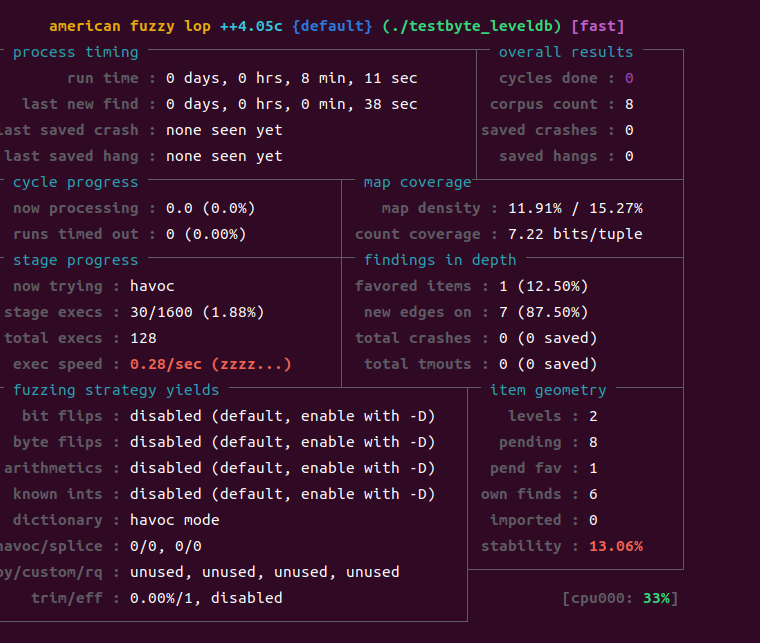The height and width of the screenshot is (643, 760).
Task: Click the green cpu000 33% indicator
Action: coord(656,598)
